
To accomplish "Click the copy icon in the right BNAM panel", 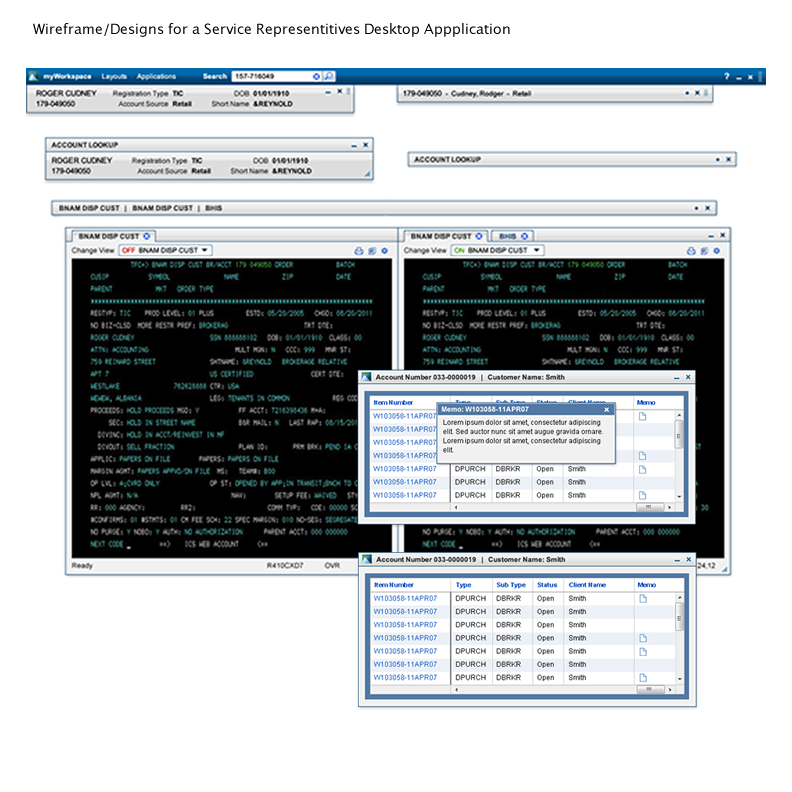I will pyautogui.click(x=703, y=250).
